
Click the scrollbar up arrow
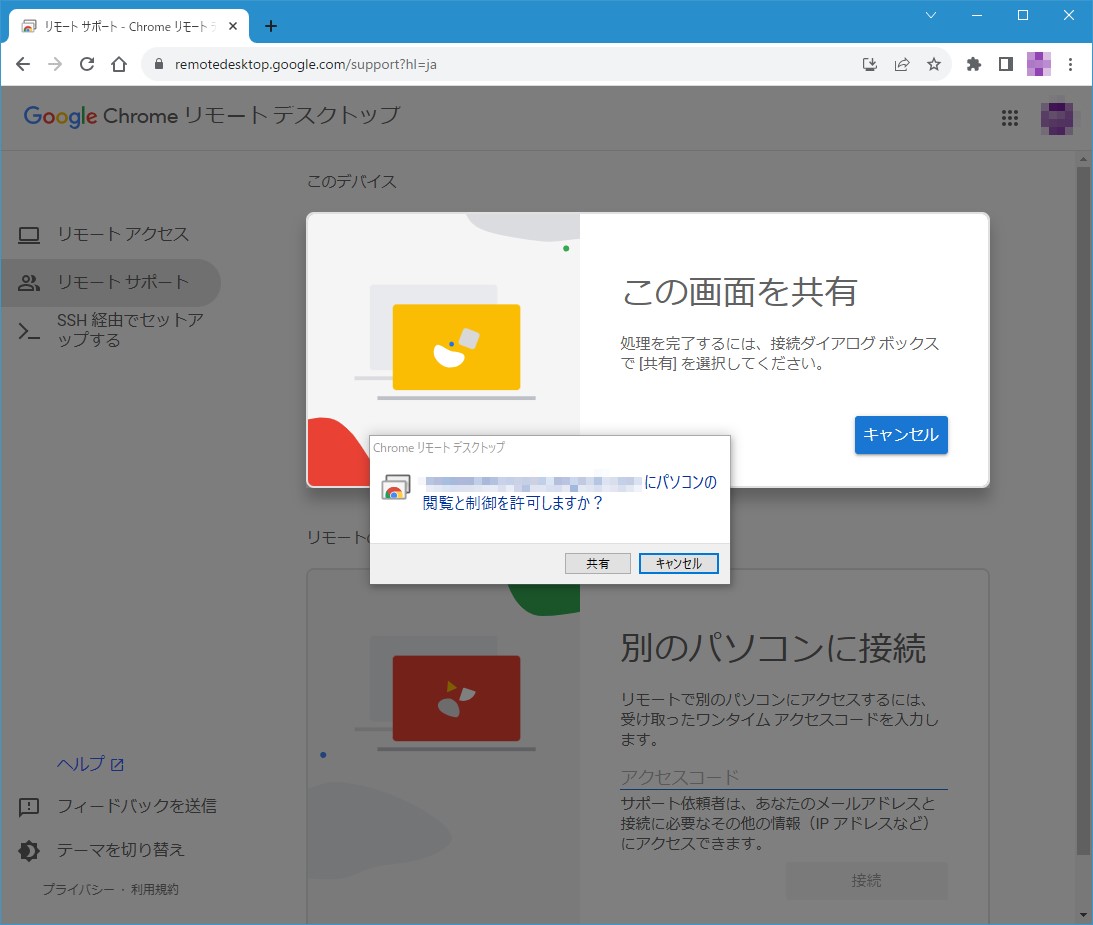coord(1083,159)
